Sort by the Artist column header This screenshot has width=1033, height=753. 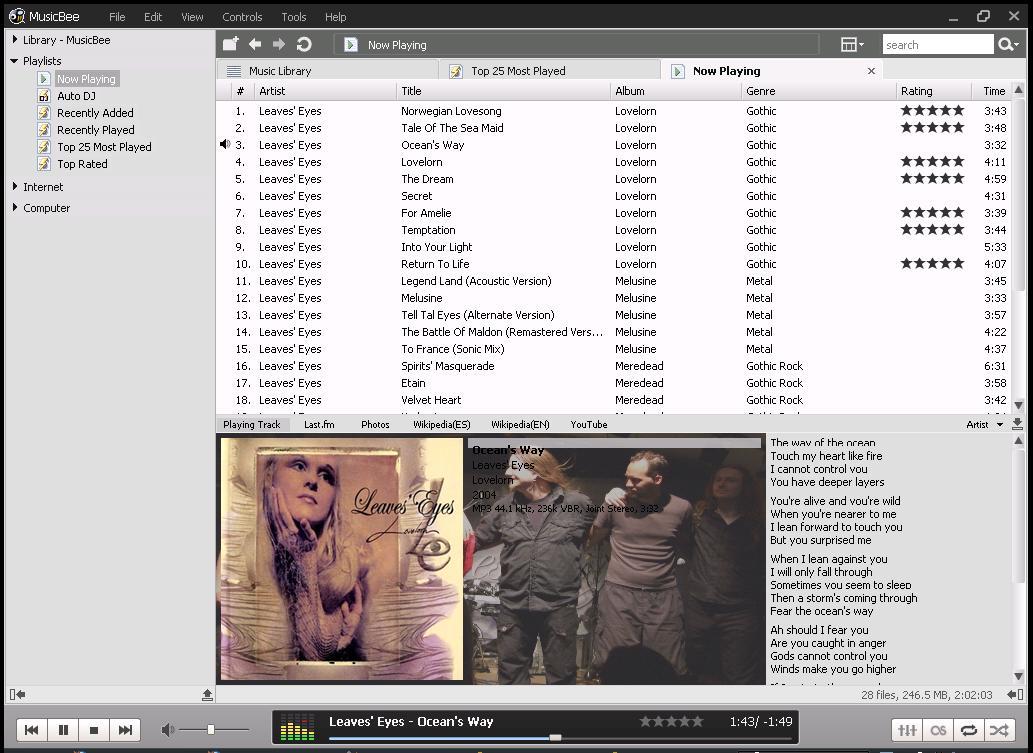click(x=325, y=91)
